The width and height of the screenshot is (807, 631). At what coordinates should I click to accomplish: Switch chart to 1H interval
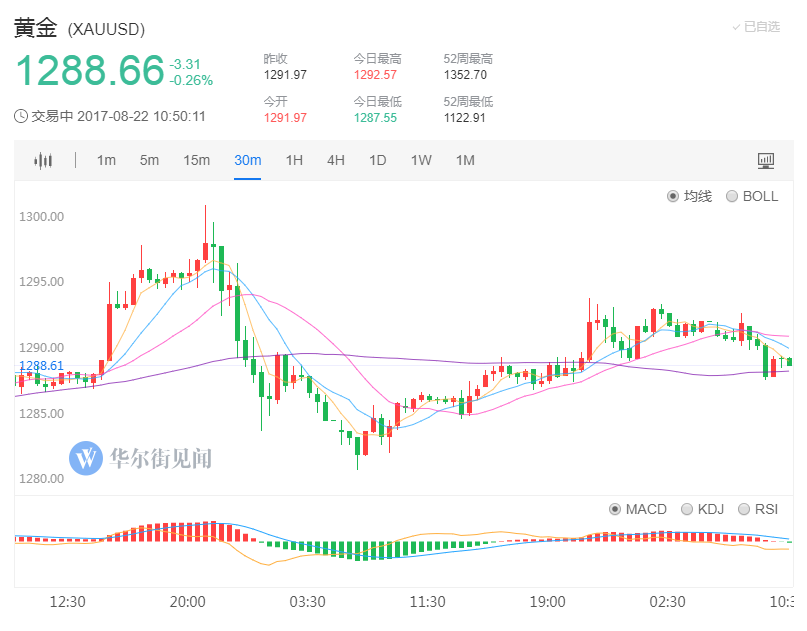pos(294,161)
